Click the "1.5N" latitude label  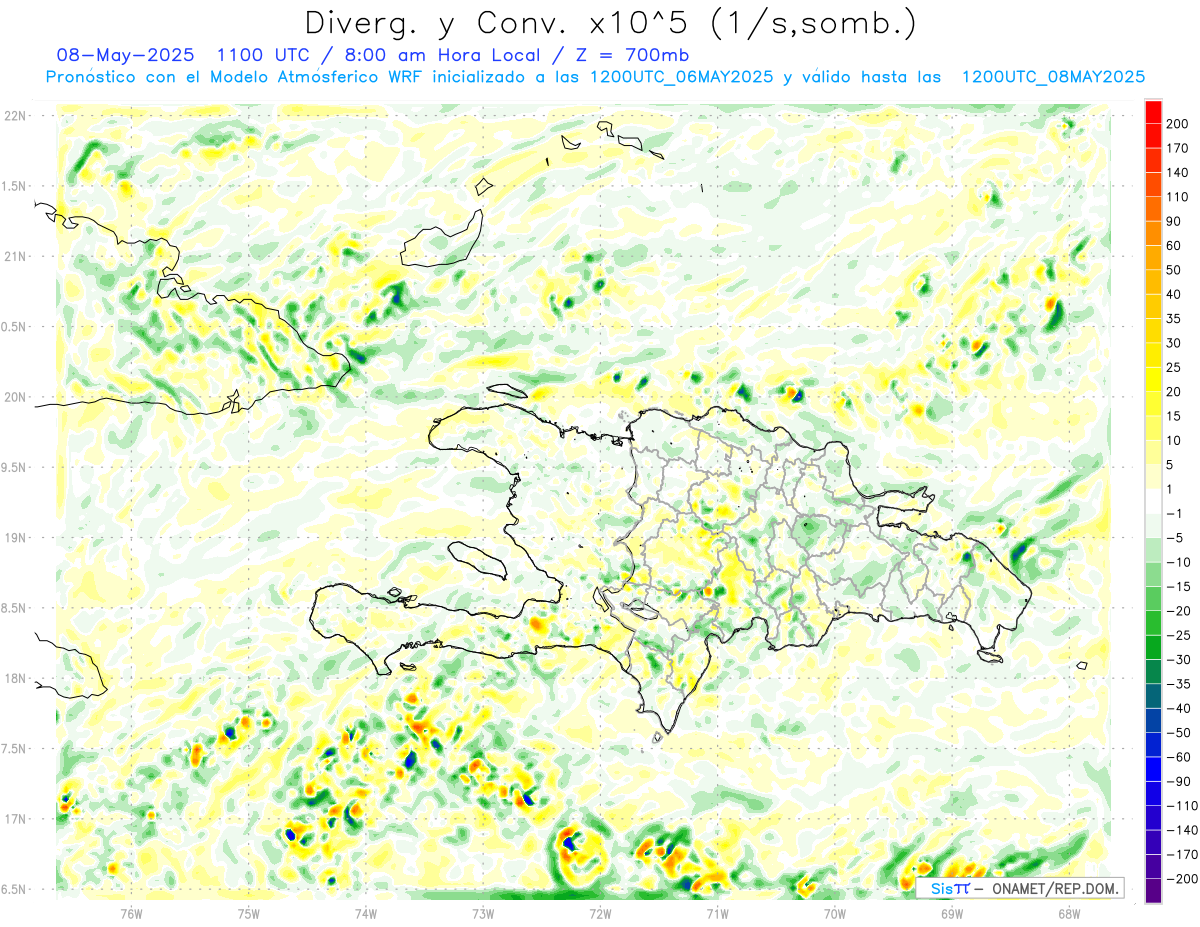(14, 186)
